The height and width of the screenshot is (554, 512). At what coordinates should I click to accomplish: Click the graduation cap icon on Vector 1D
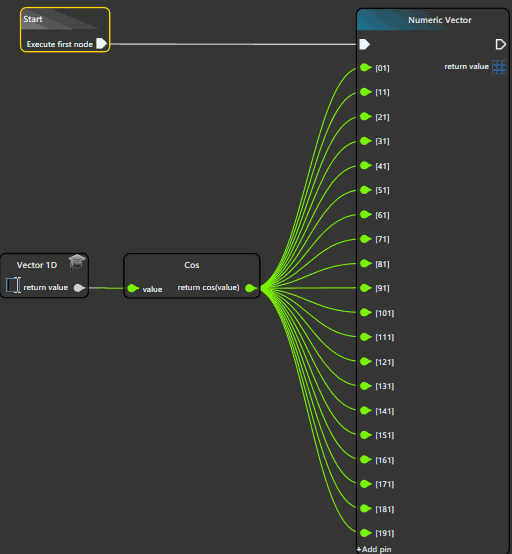(x=77, y=262)
